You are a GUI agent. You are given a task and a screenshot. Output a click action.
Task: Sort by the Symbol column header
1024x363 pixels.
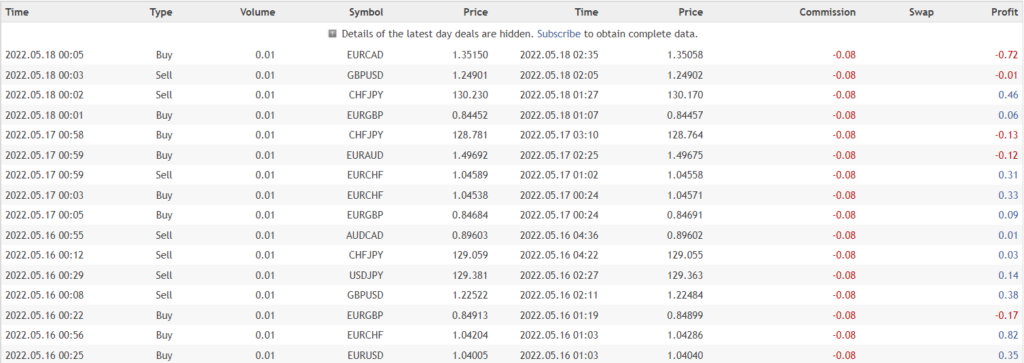pyautogui.click(x=366, y=12)
